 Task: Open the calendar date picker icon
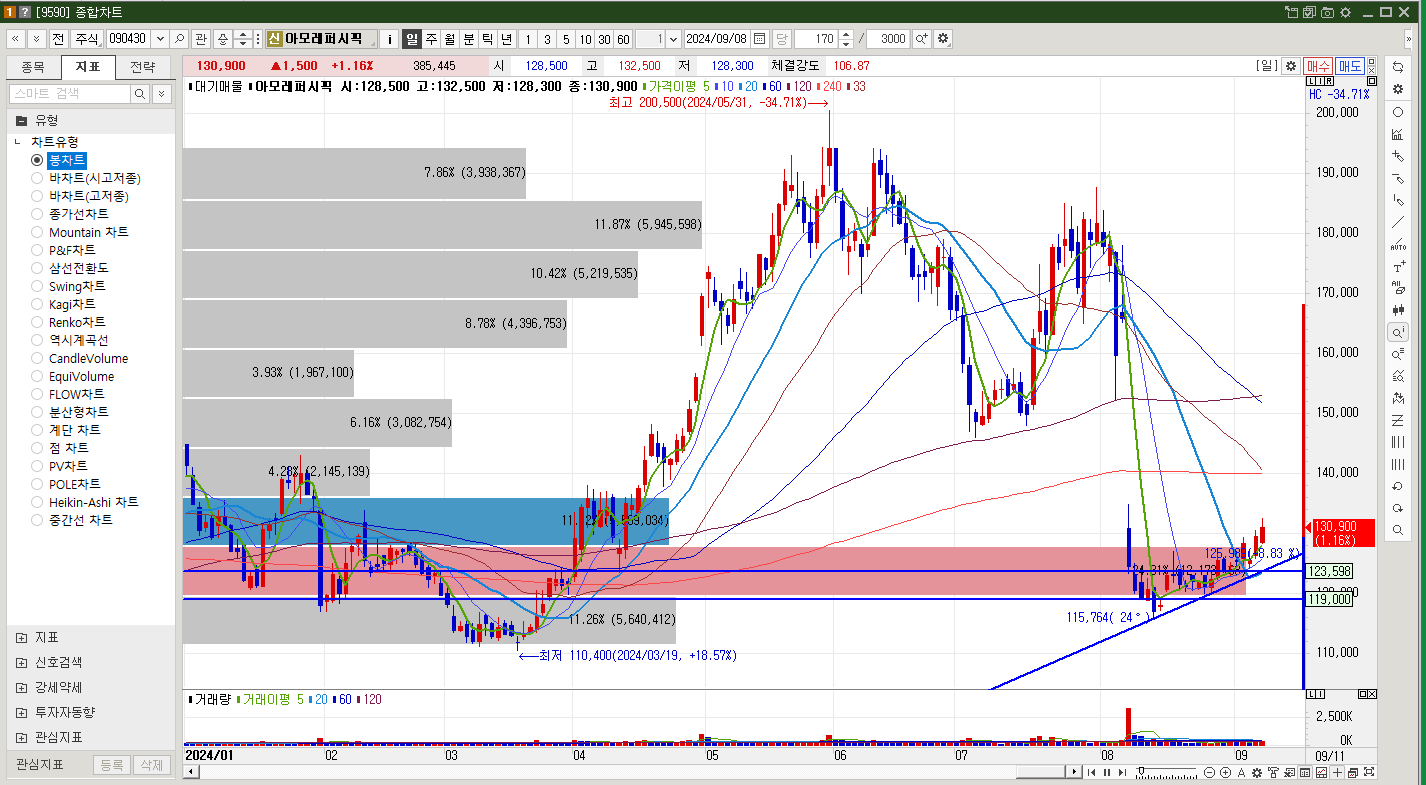click(x=760, y=39)
